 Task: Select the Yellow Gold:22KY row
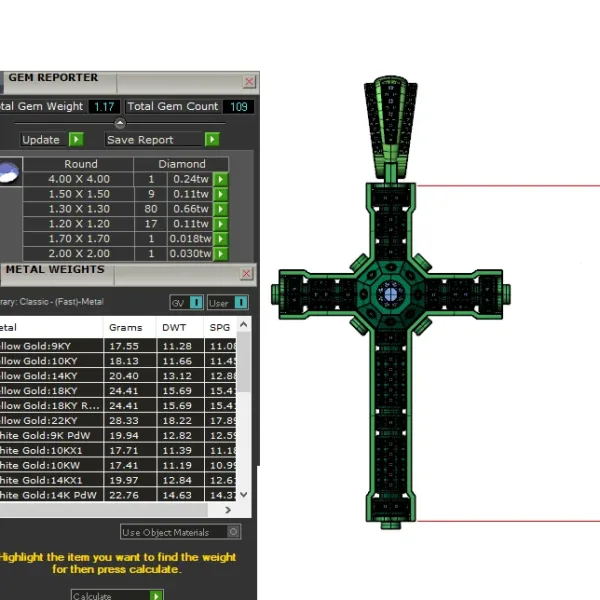click(118, 421)
